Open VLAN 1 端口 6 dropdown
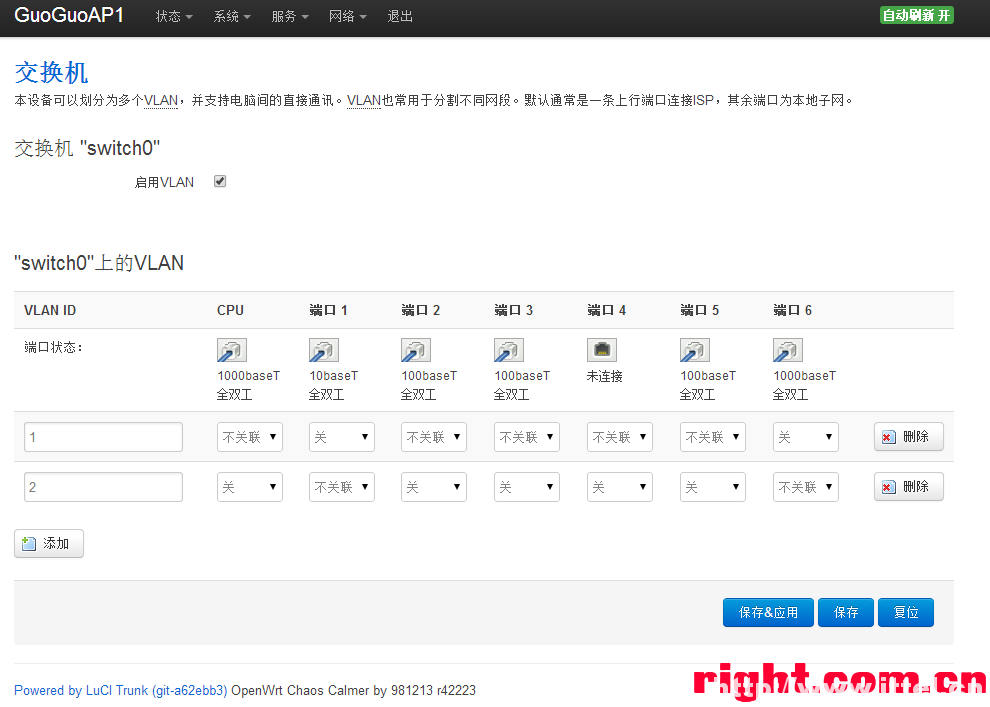990x707 pixels. pyautogui.click(x=806, y=437)
